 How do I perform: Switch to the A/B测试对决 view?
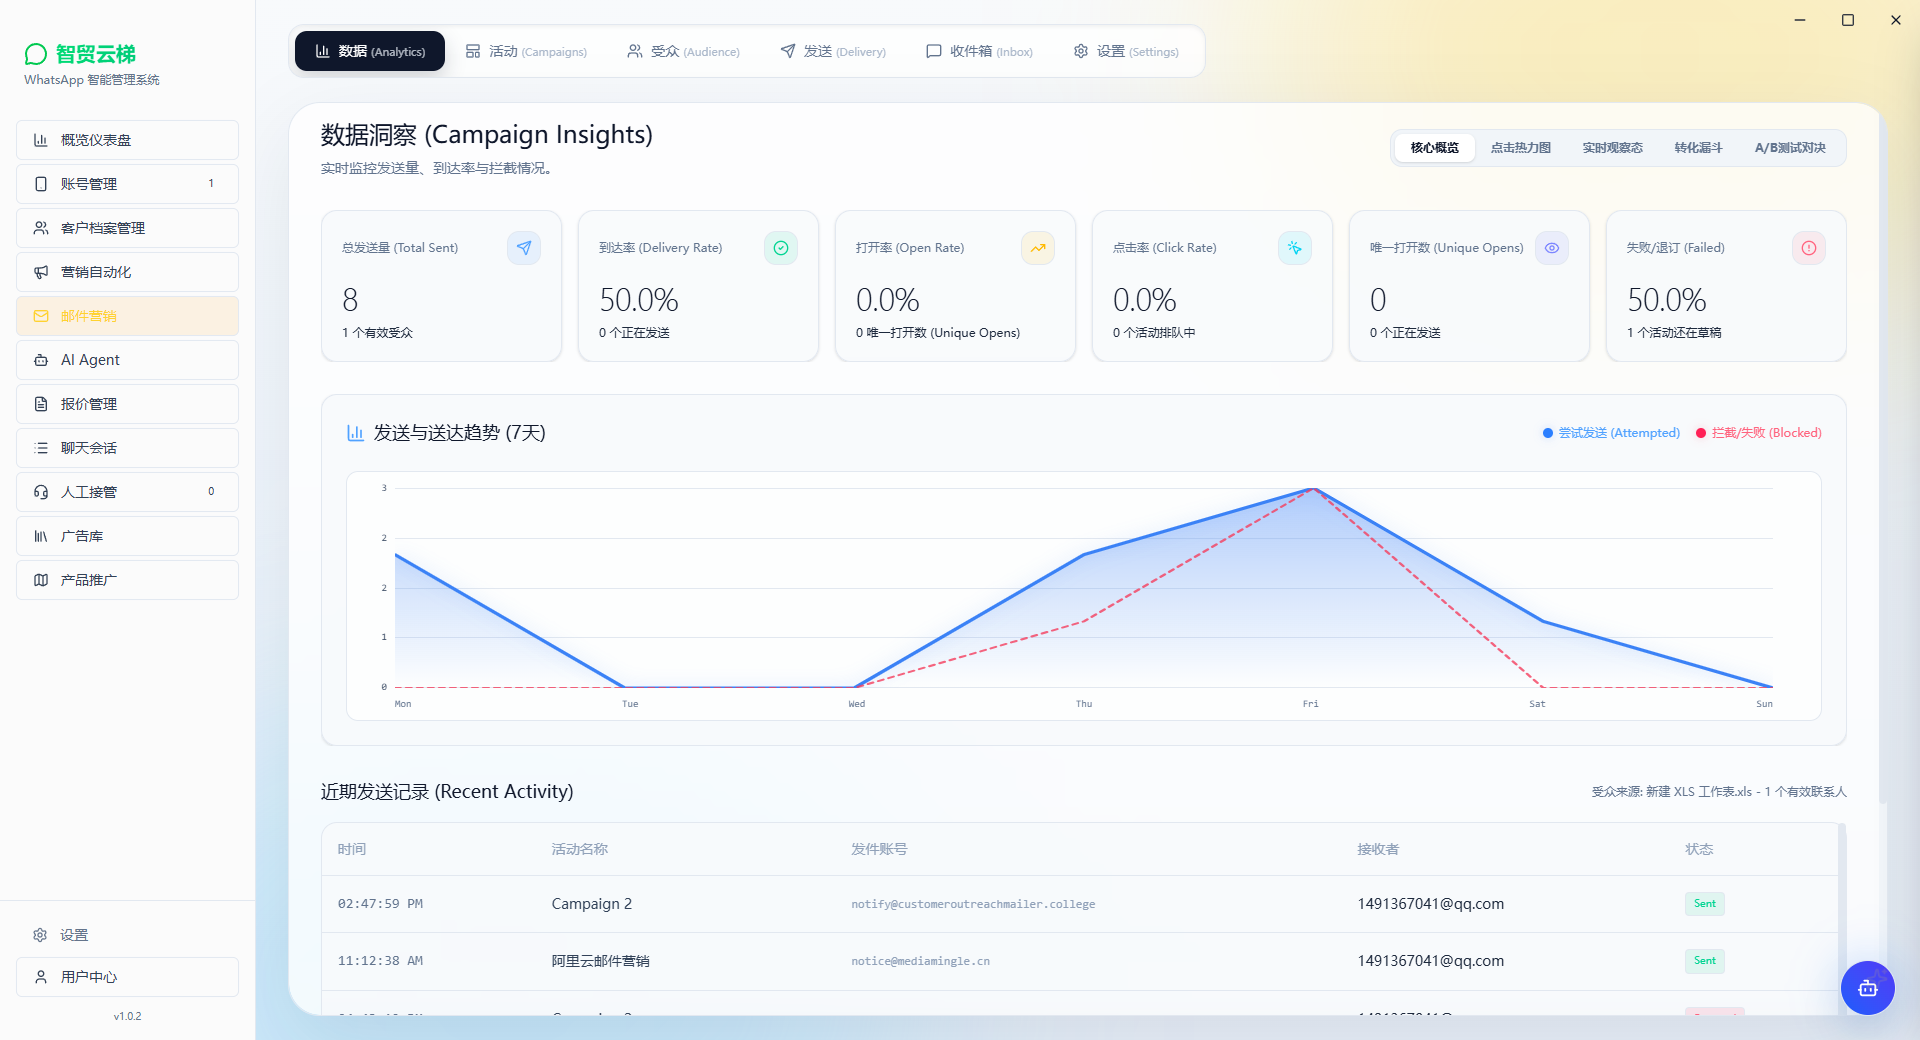click(x=1790, y=148)
